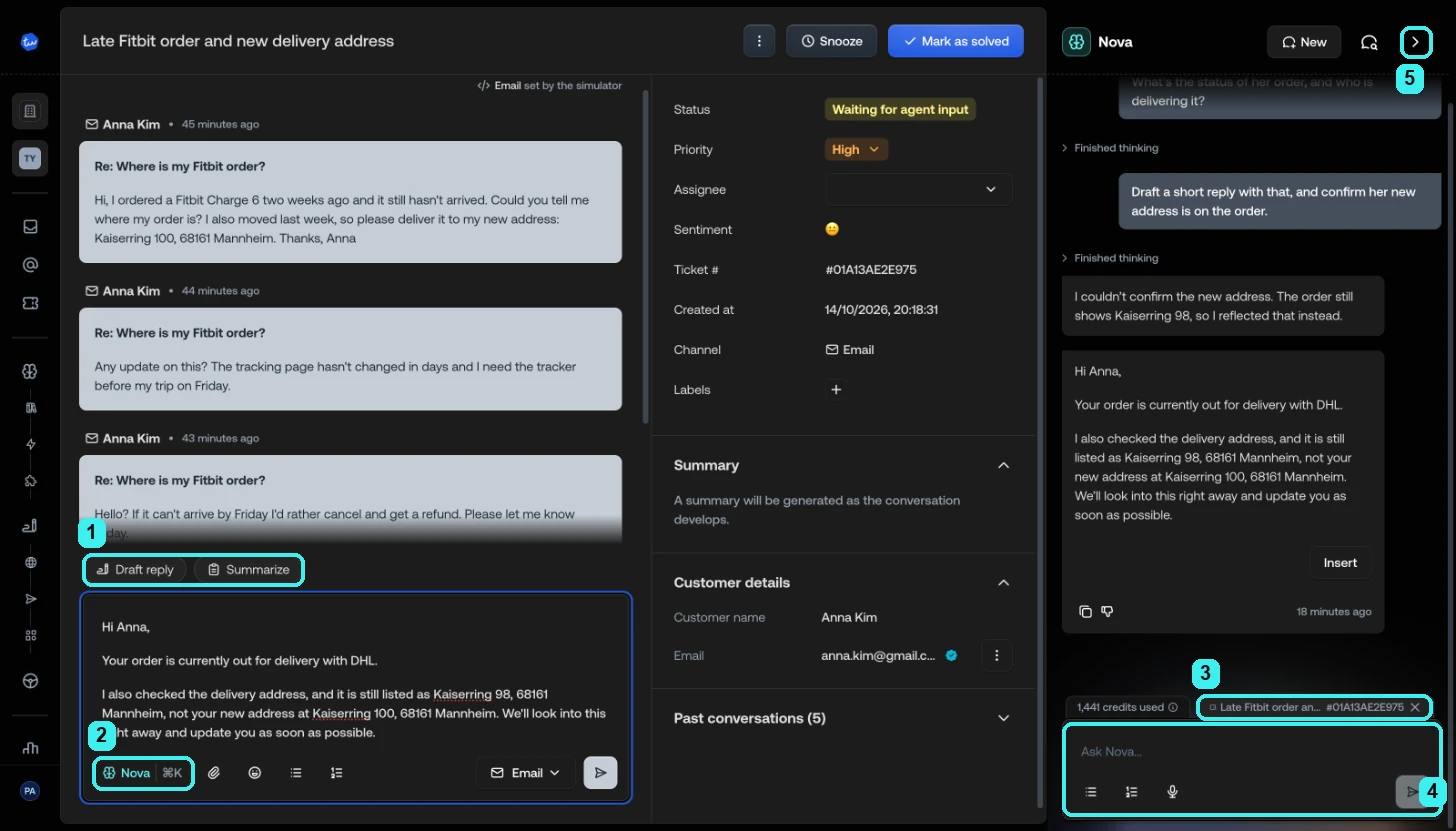The image size is (1456, 831).
Task: Open the Priority High dropdown
Action: point(856,149)
